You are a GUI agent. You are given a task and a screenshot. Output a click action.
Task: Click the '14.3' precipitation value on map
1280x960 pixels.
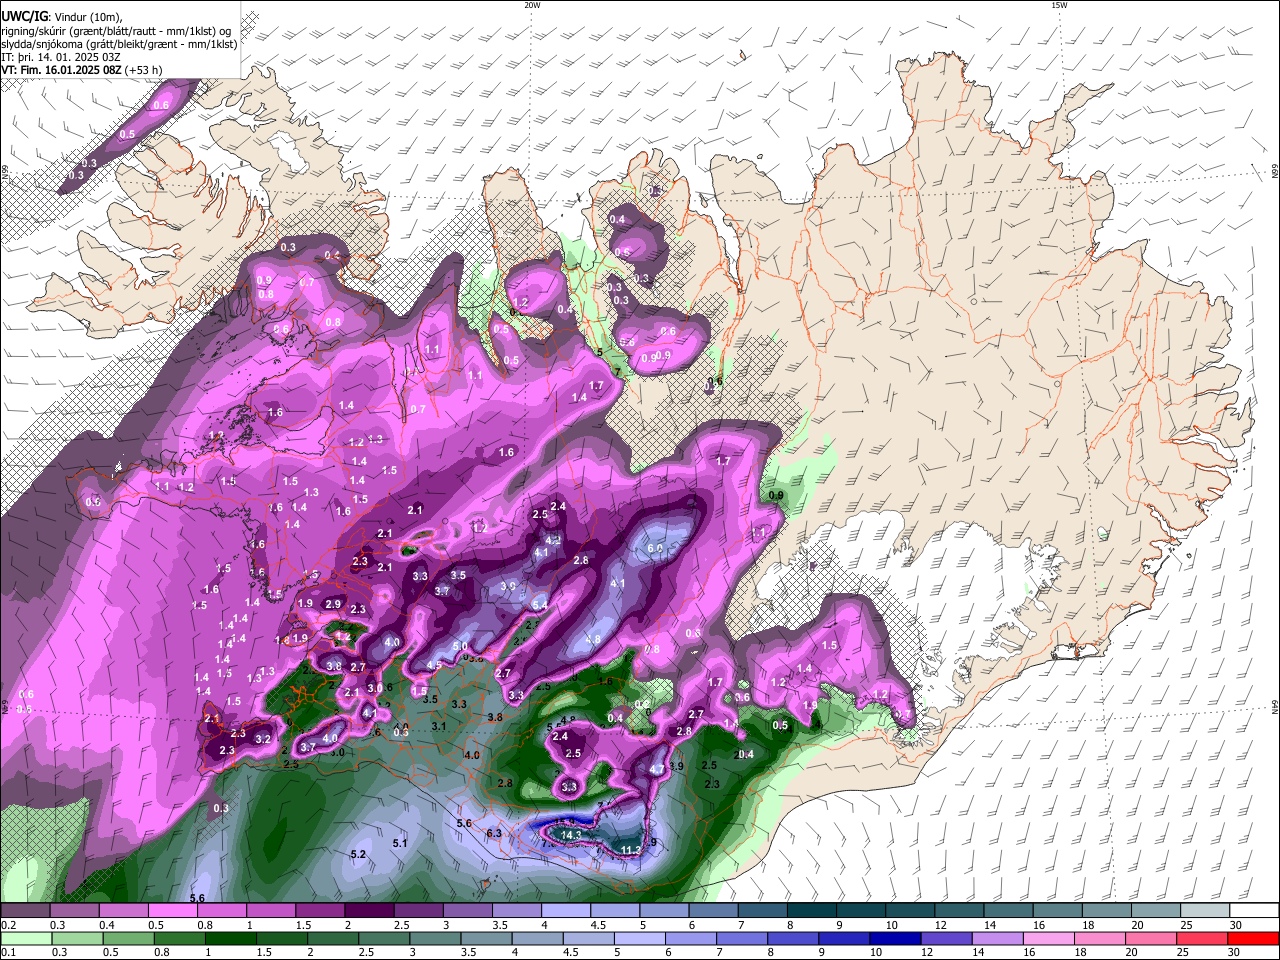(571, 834)
